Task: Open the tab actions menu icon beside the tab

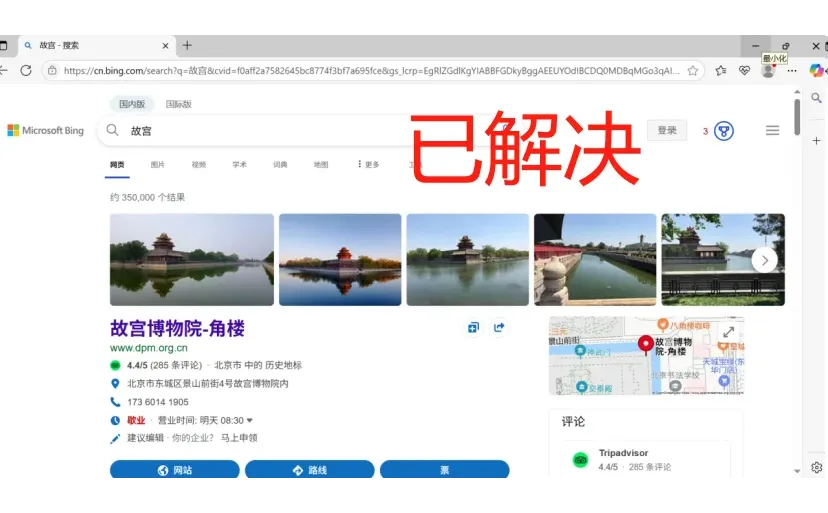Action: pos(3,45)
